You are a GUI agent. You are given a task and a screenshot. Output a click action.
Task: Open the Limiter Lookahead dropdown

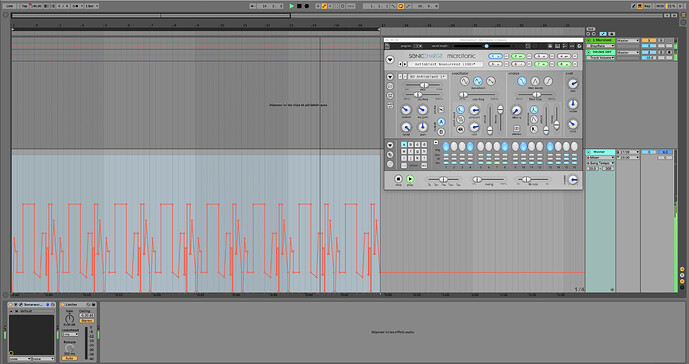tap(70, 335)
